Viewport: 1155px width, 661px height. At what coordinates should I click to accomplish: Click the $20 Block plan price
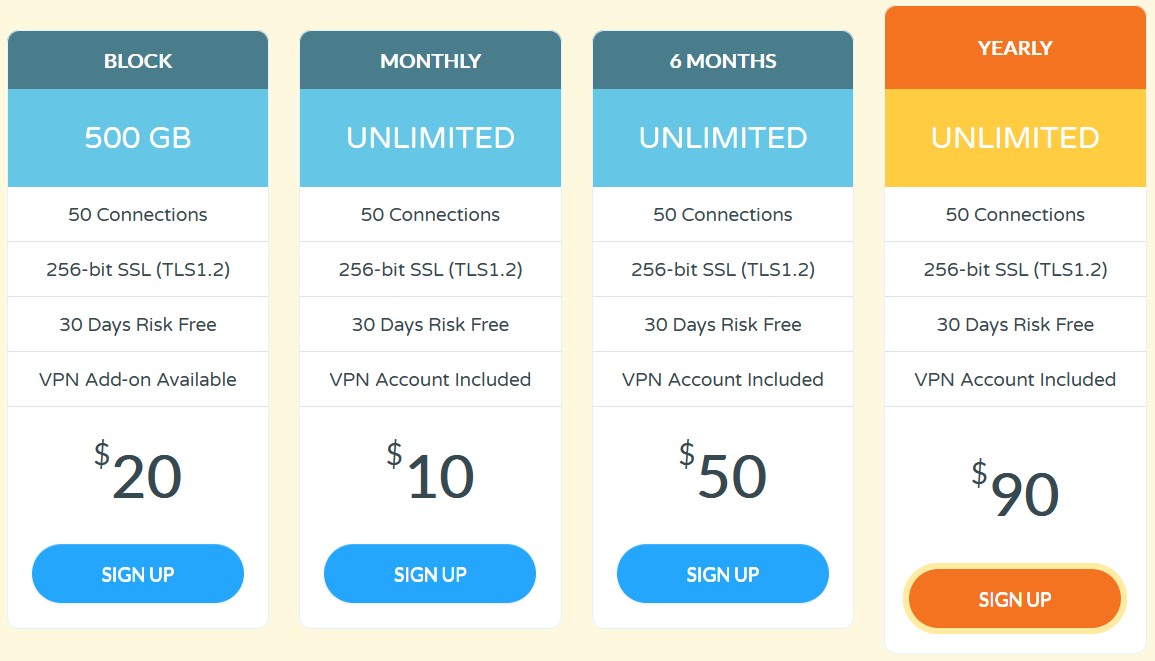(x=138, y=476)
